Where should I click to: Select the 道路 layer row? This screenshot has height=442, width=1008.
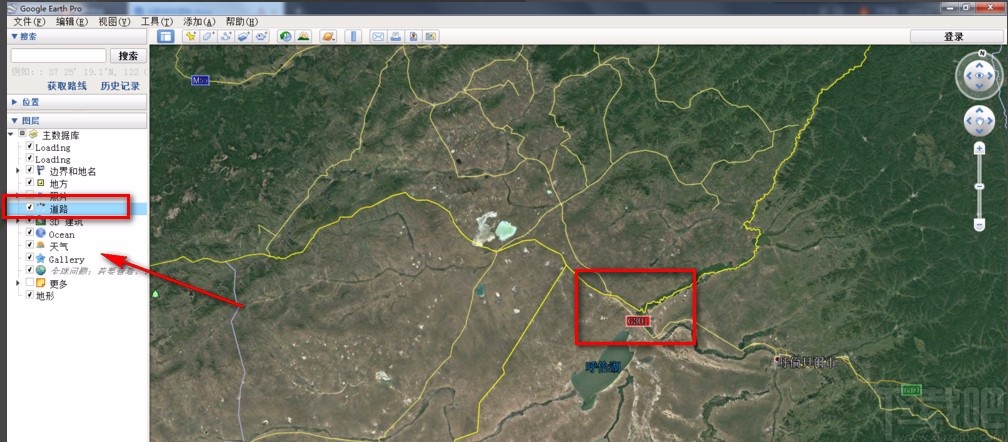(76, 208)
